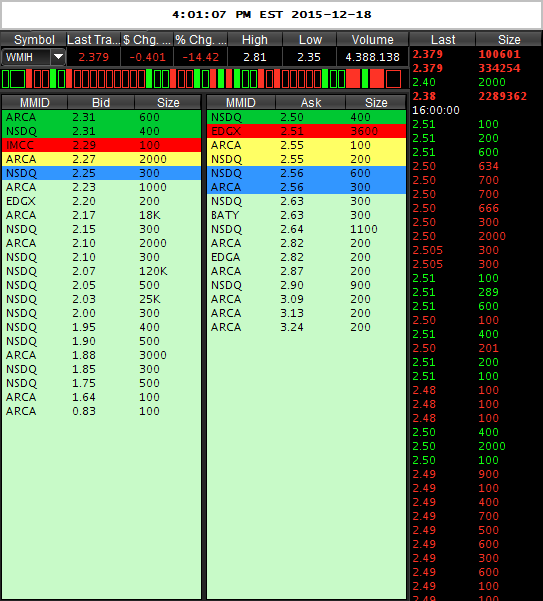543x601 pixels.
Task: Select NSDQ bid 2.07 size 120K row
Action: click(101, 271)
